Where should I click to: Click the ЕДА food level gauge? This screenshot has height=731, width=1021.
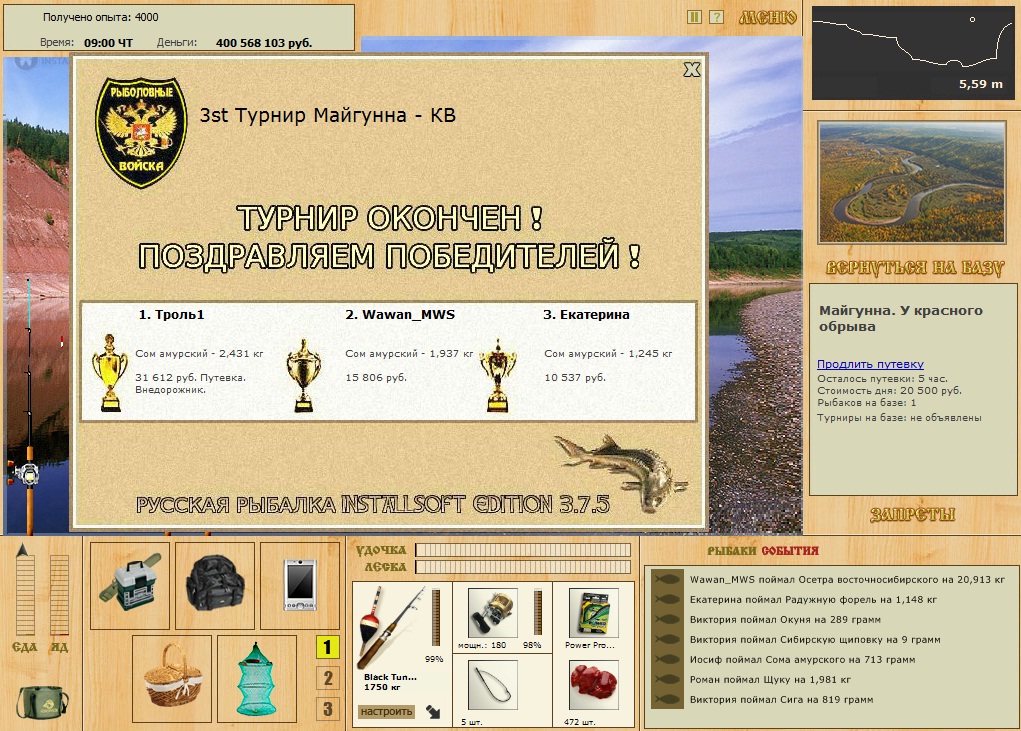(x=25, y=594)
